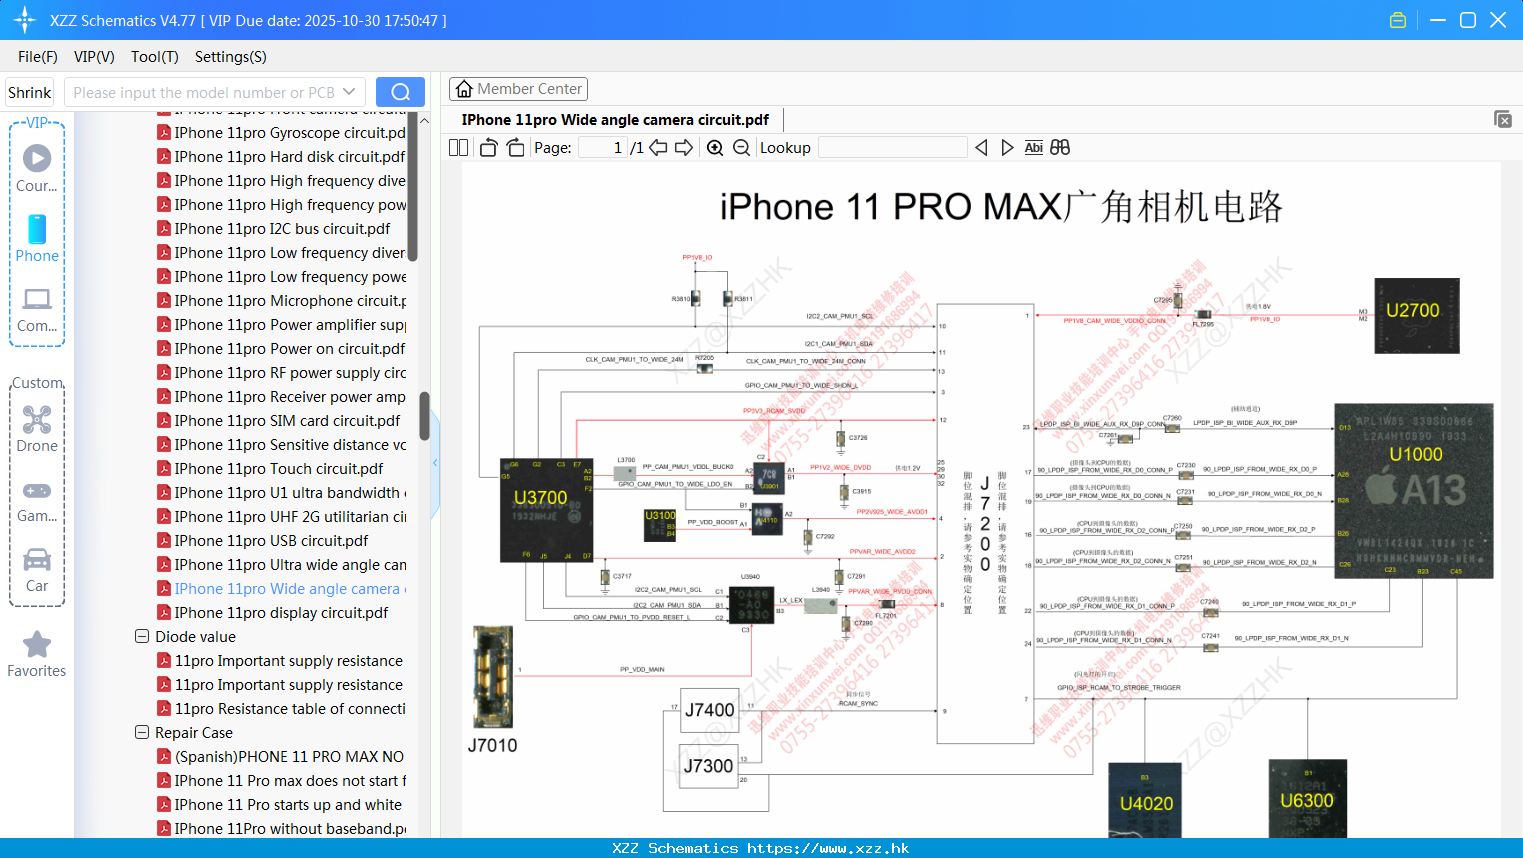The image size is (1523, 858).
Task: Open iPhone 11Pro without baseband file
Action: (x=282, y=828)
